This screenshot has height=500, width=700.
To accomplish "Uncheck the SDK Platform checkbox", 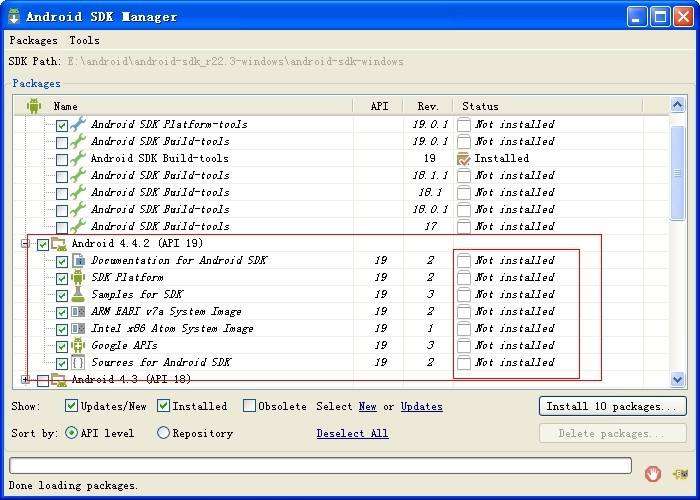I will pos(62,279).
